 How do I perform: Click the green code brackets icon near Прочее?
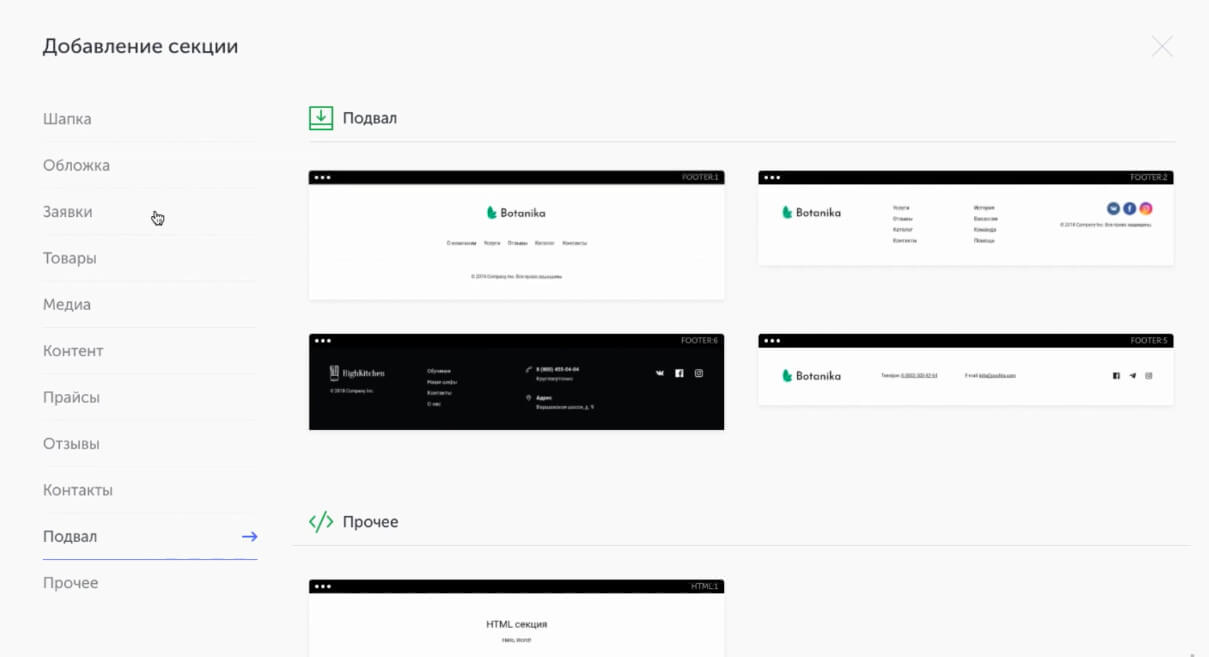[320, 522]
